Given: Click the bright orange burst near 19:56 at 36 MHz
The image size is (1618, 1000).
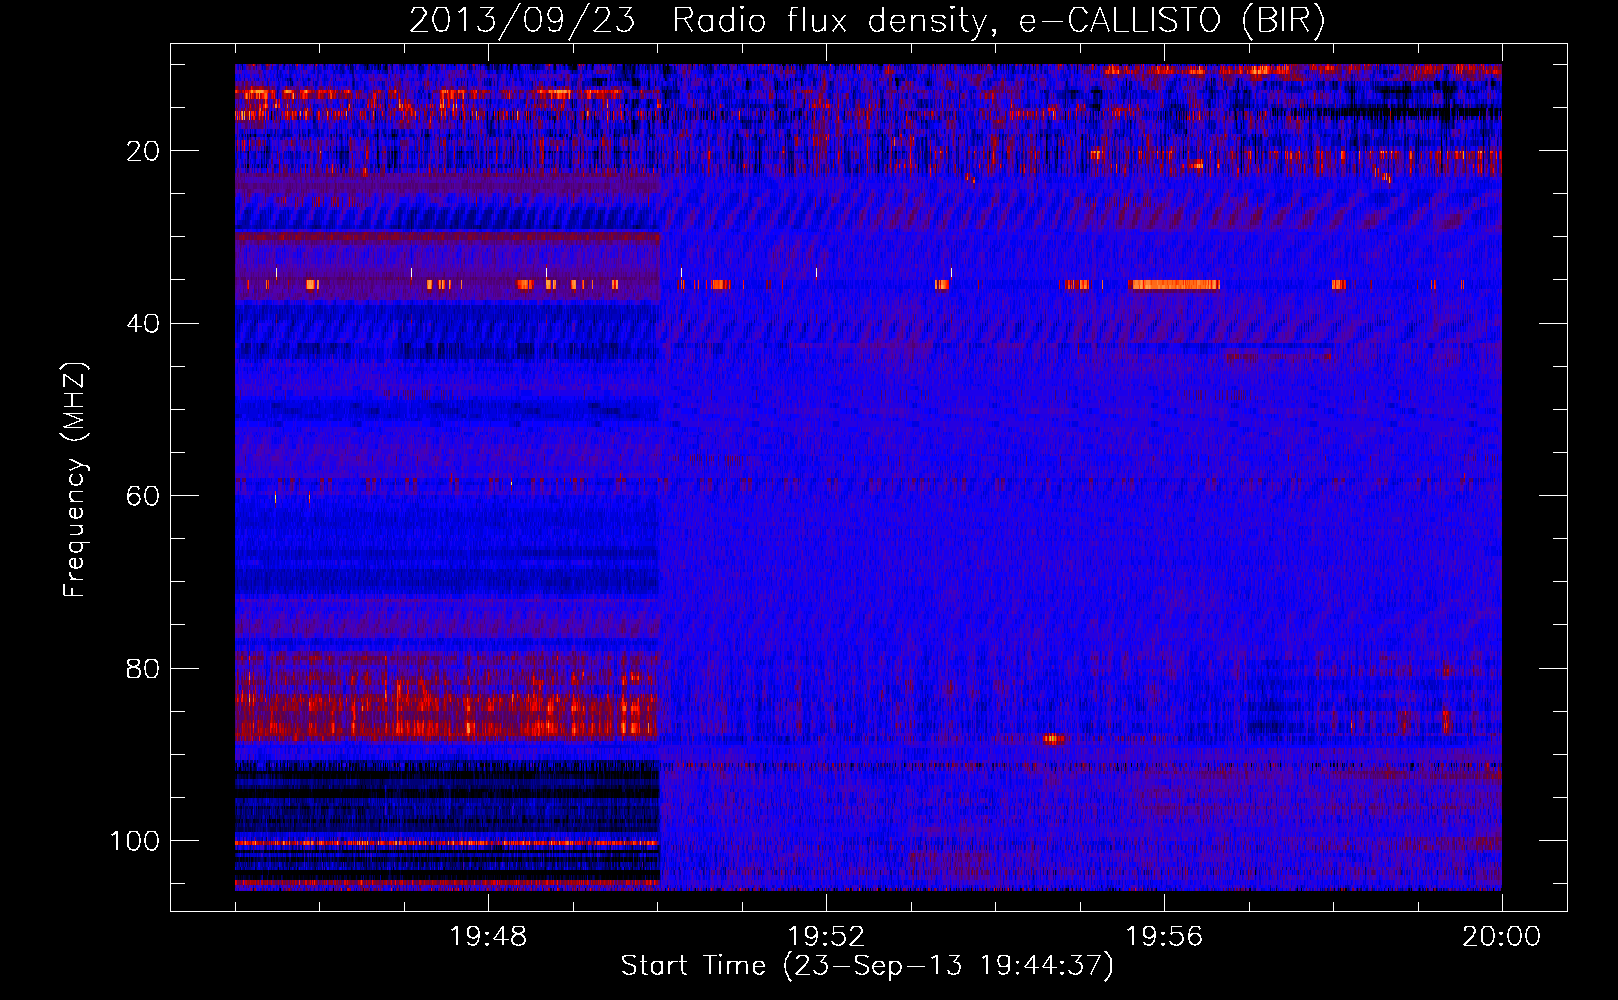Looking at the screenshot, I should [1174, 285].
